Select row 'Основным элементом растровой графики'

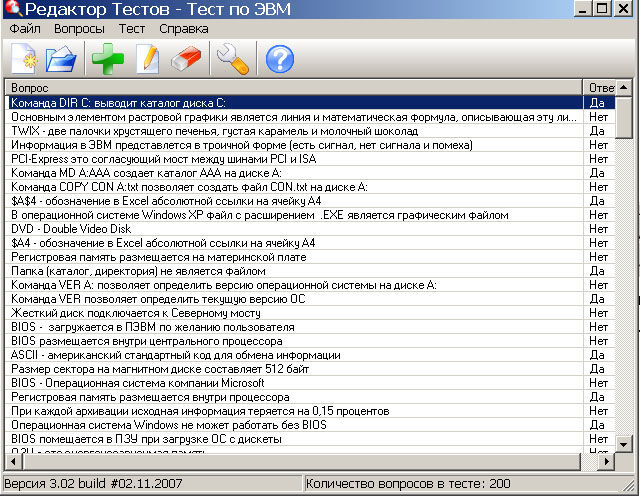point(310,117)
